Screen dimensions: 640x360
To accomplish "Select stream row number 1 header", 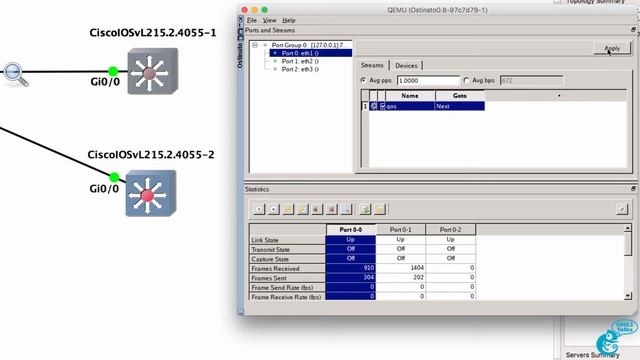I will (365, 106).
